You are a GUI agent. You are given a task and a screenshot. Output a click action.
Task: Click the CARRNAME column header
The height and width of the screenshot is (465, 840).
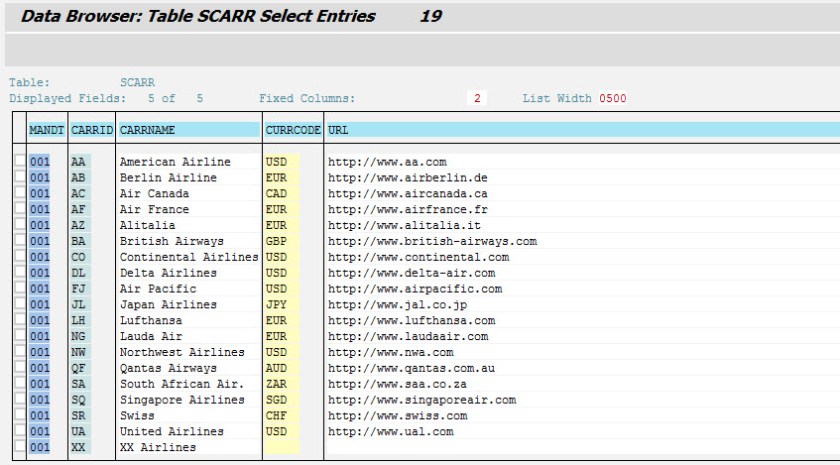pyautogui.click(x=189, y=130)
